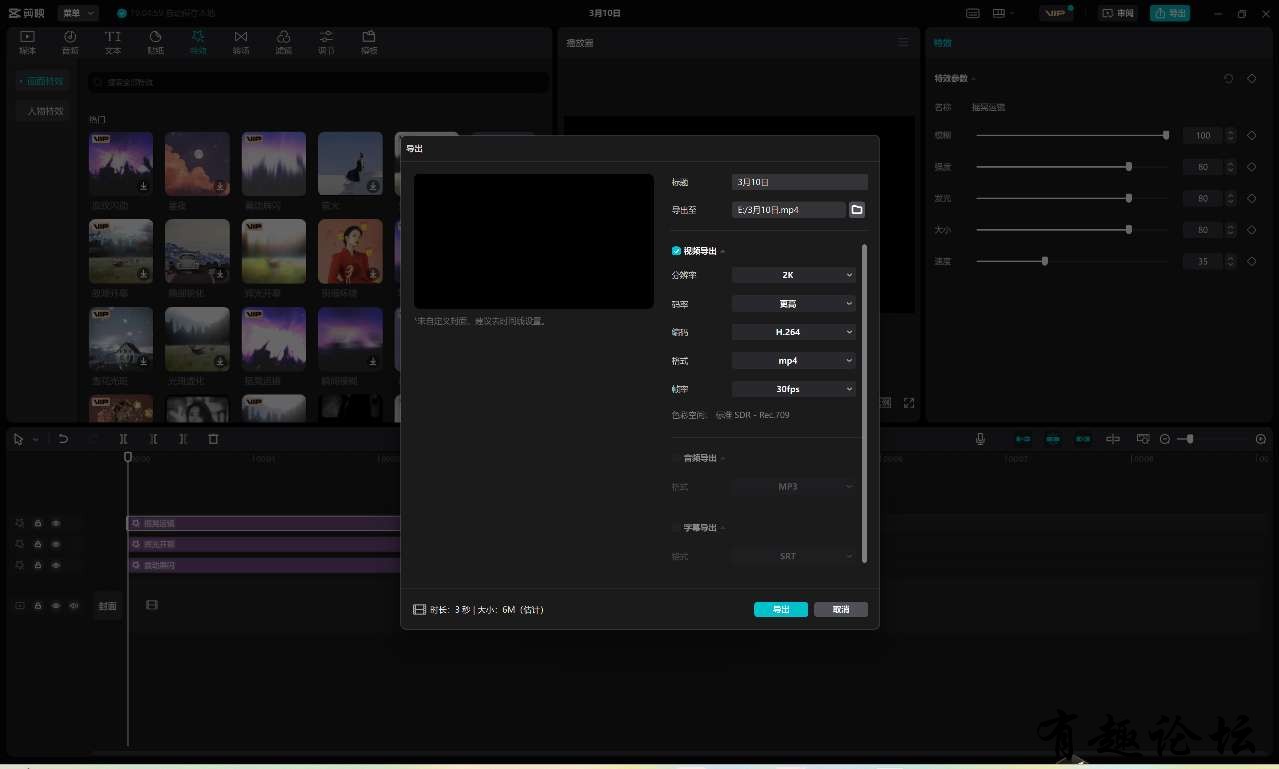1279x769 pixels.
Task: Click the microphone record icon above timeline
Action: [980, 439]
